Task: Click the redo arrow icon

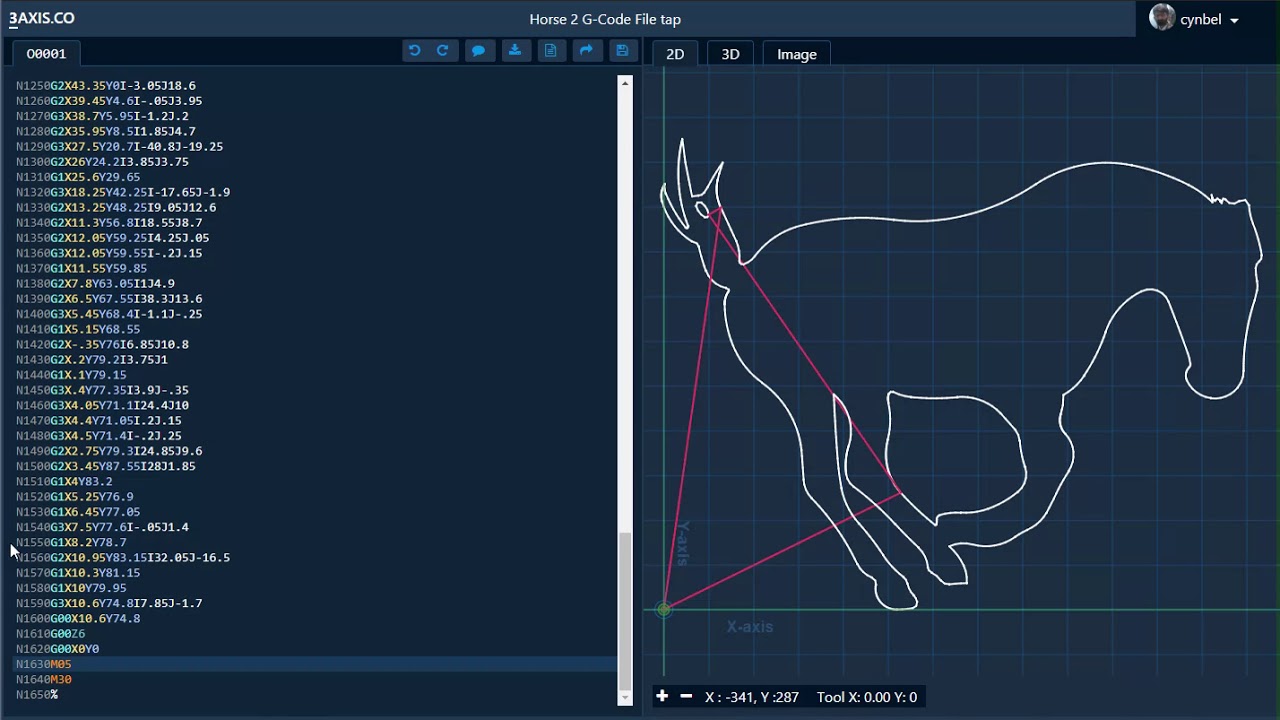Action: point(442,51)
